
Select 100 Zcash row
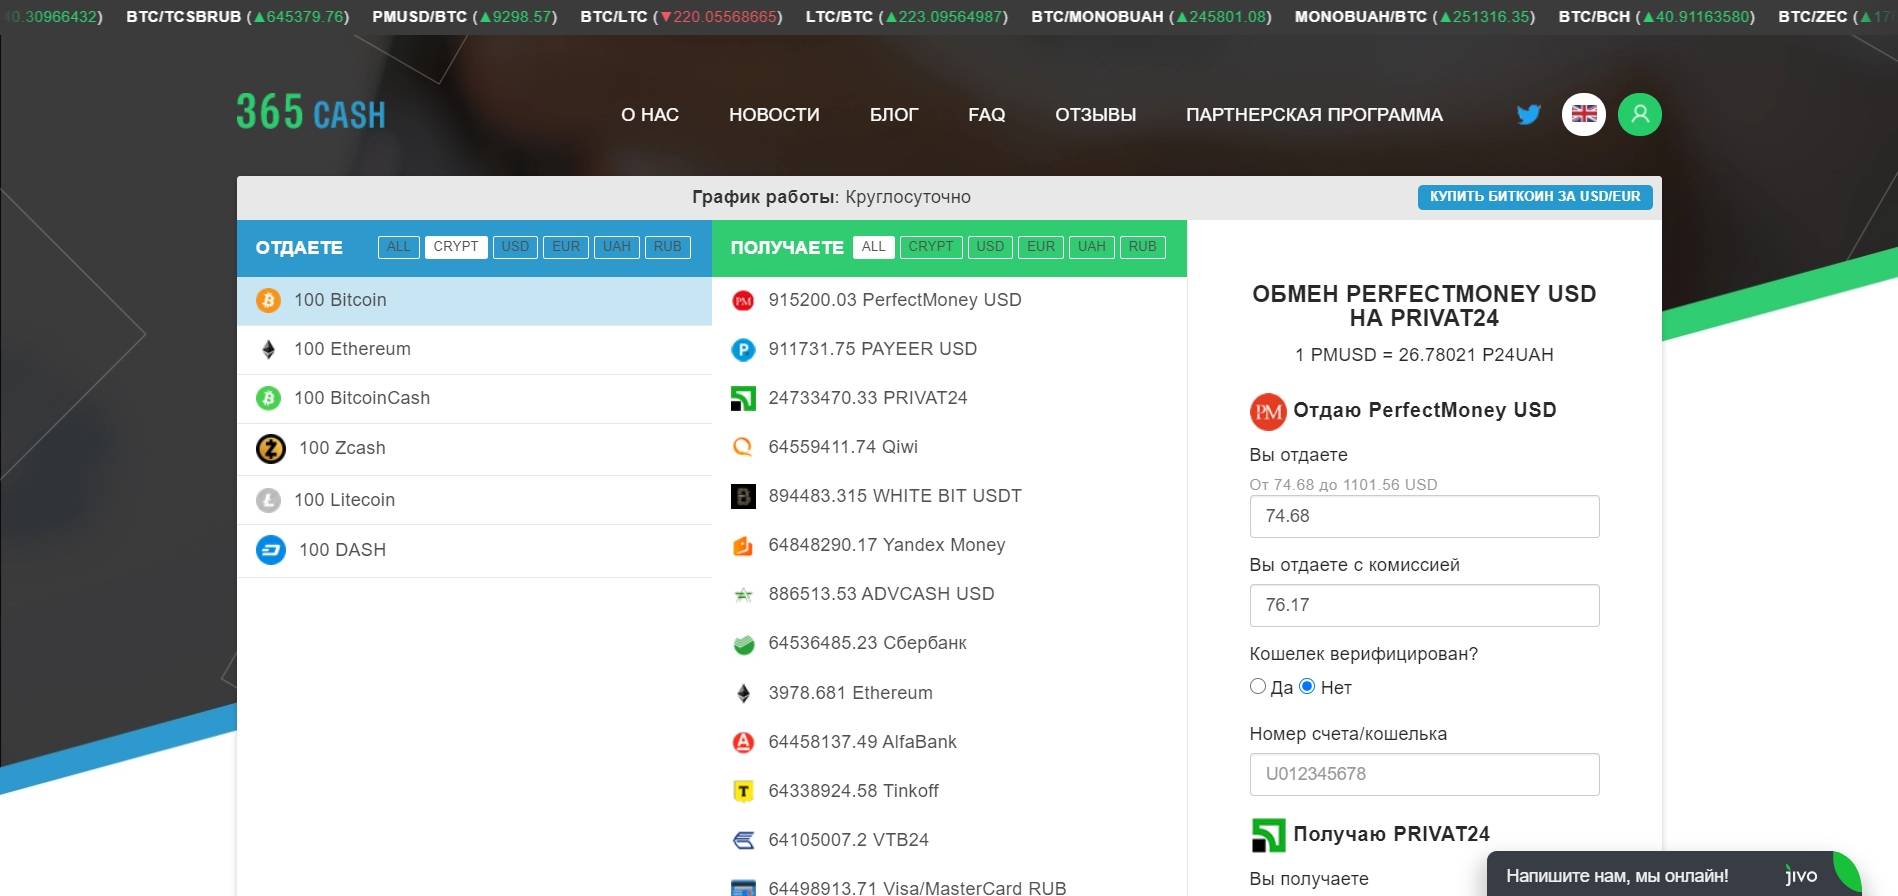tap(474, 448)
